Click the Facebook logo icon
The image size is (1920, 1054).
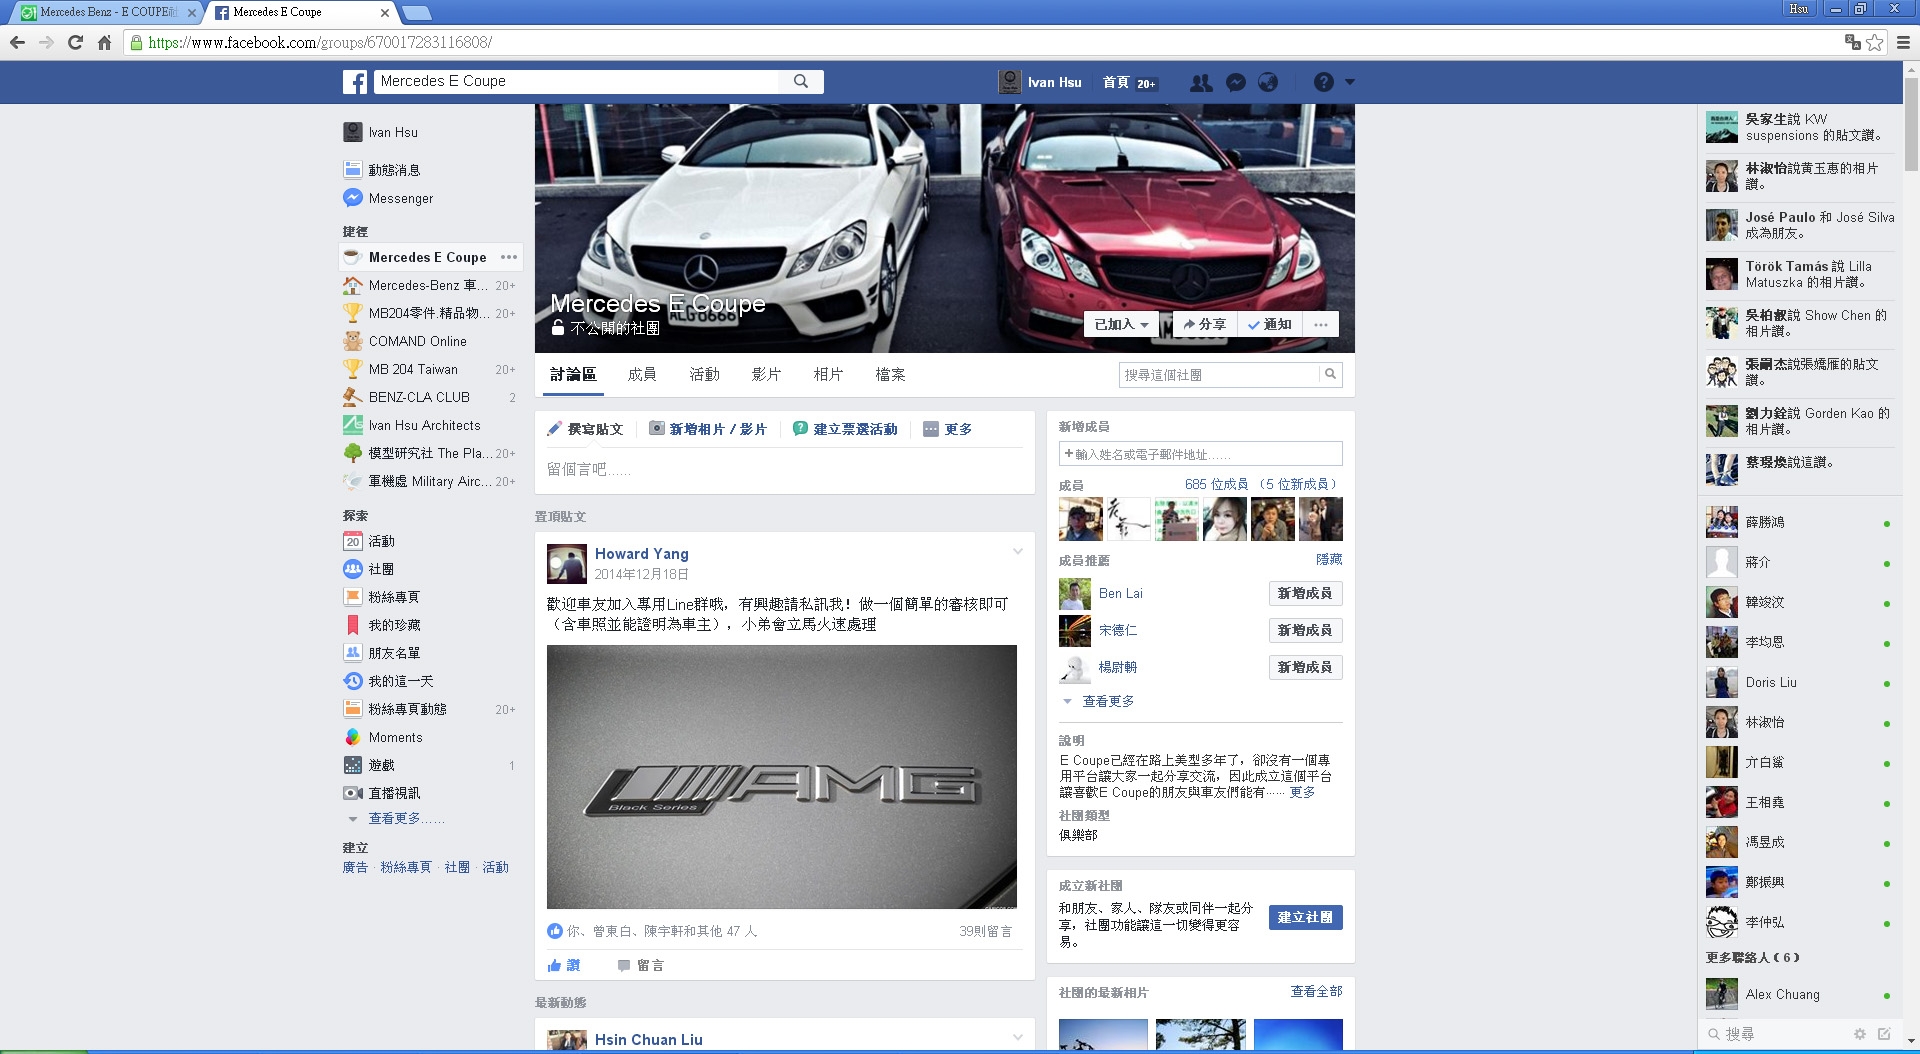[x=355, y=82]
